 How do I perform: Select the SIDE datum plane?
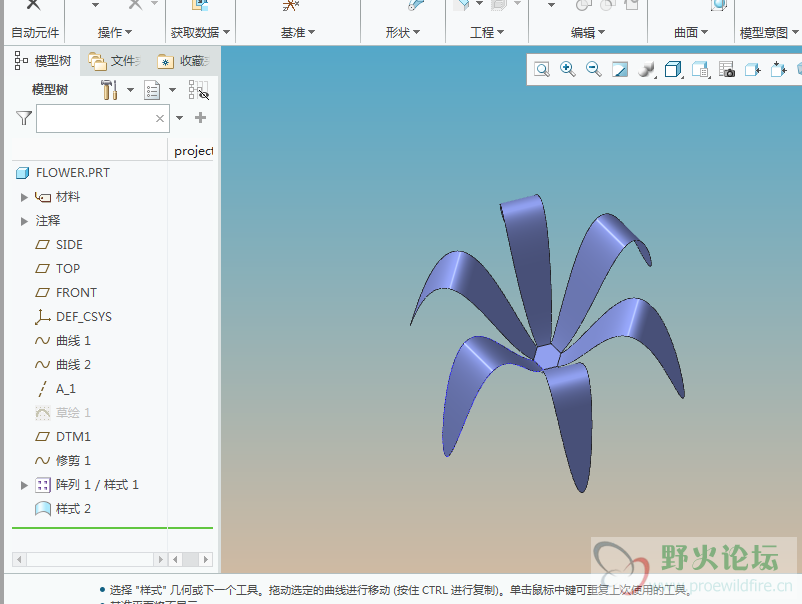coord(69,244)
